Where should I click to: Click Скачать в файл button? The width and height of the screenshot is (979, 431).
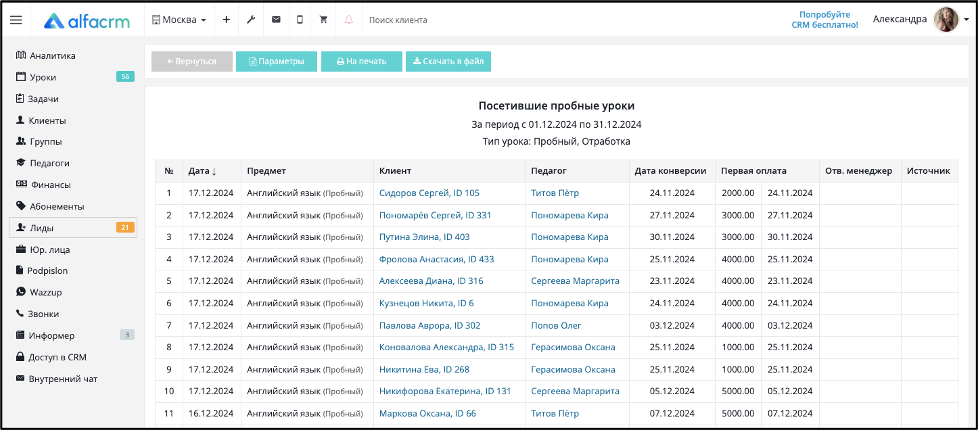448,61
